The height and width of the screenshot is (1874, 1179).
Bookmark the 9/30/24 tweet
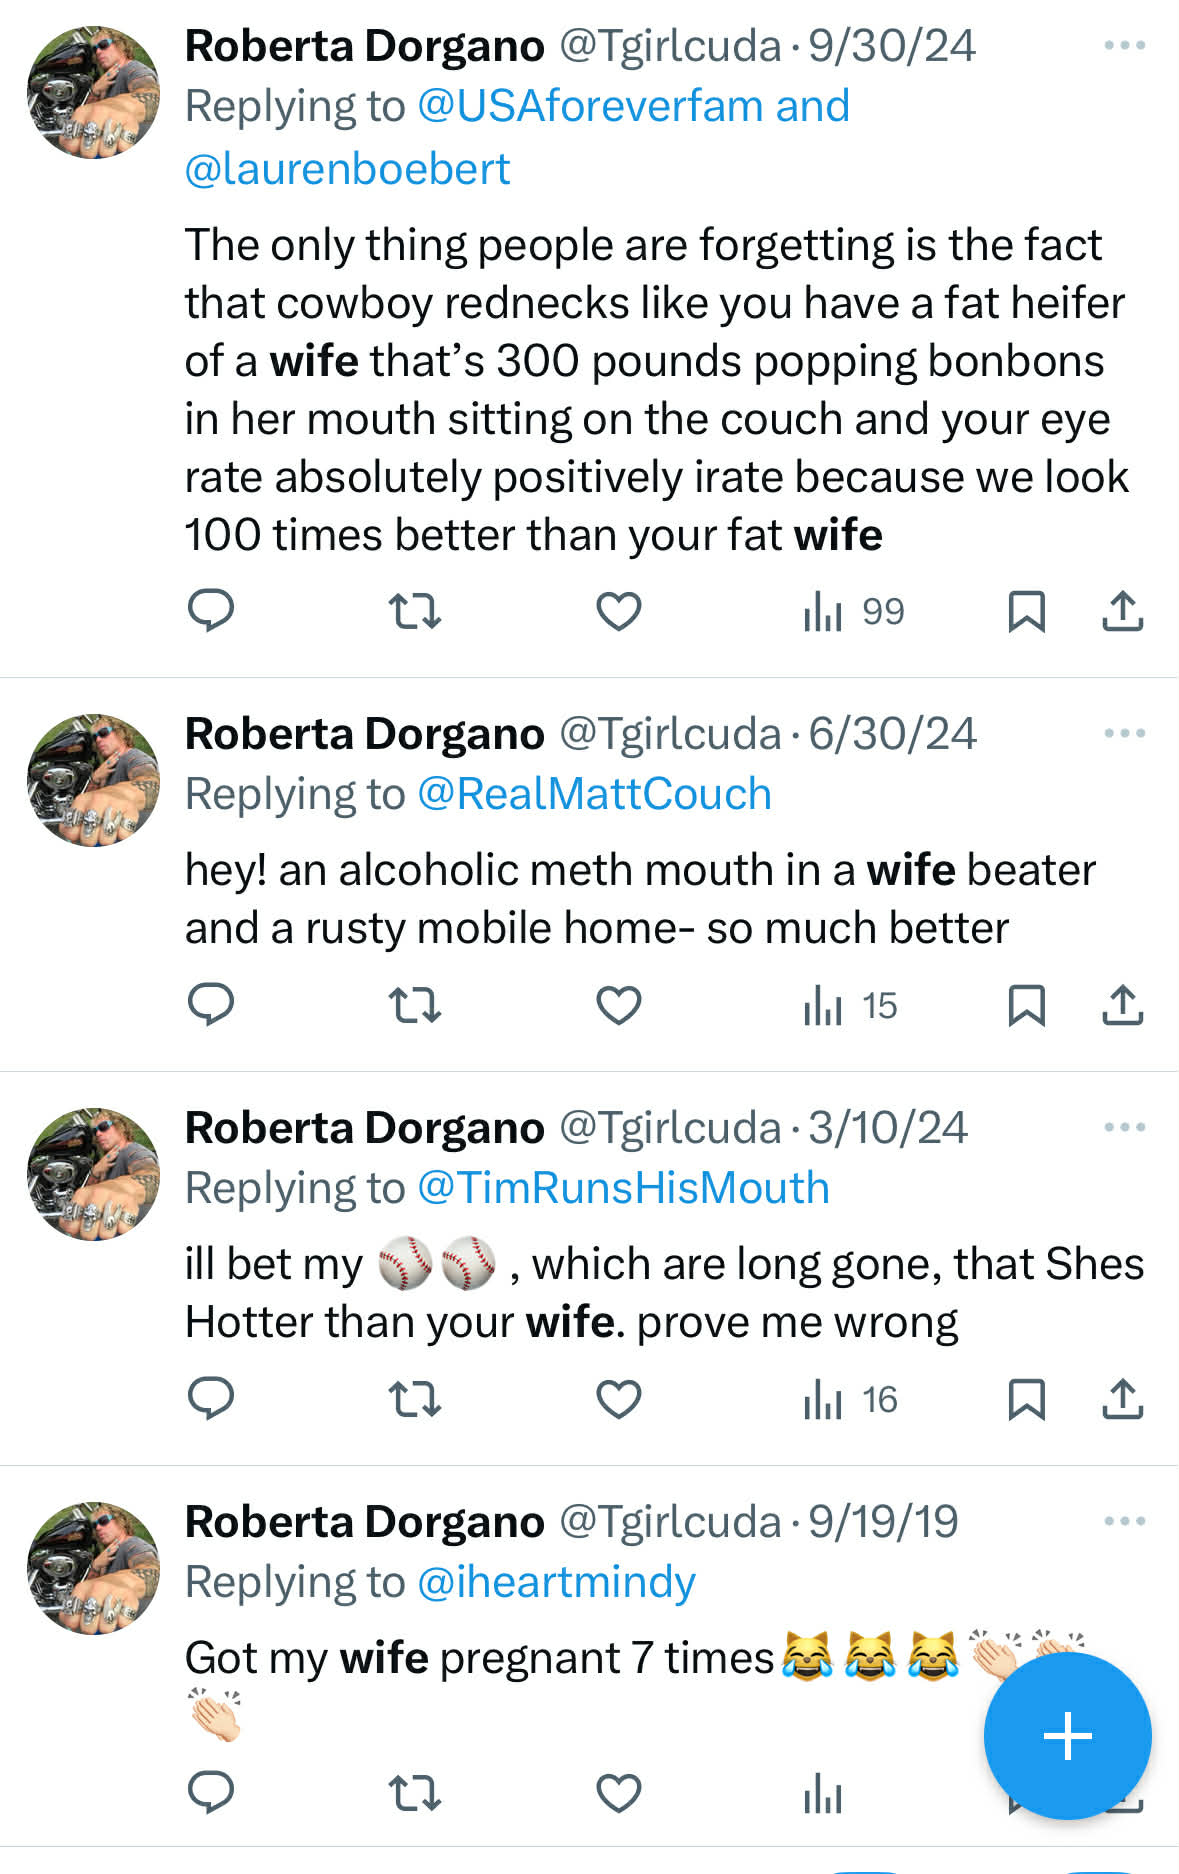[1026, 611]
